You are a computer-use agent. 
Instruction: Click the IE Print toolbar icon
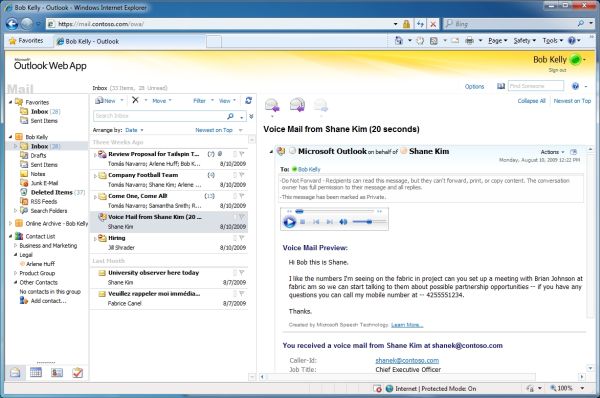click(469, 41)
